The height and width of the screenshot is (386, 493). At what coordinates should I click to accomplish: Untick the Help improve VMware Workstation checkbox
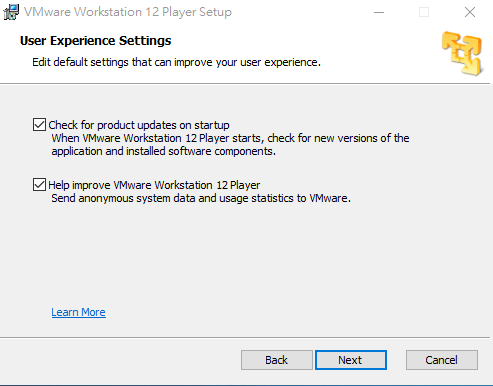click(39, 185)
